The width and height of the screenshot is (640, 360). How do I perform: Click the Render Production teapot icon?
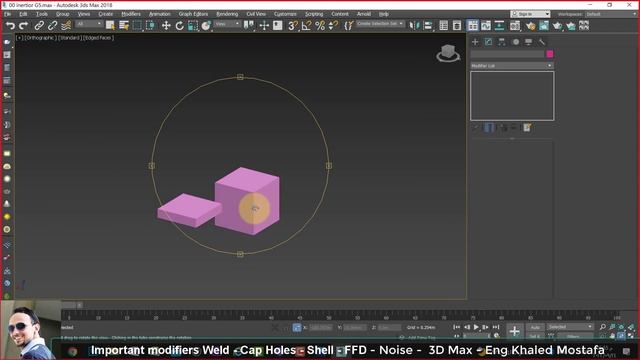(x=557, y=26)
